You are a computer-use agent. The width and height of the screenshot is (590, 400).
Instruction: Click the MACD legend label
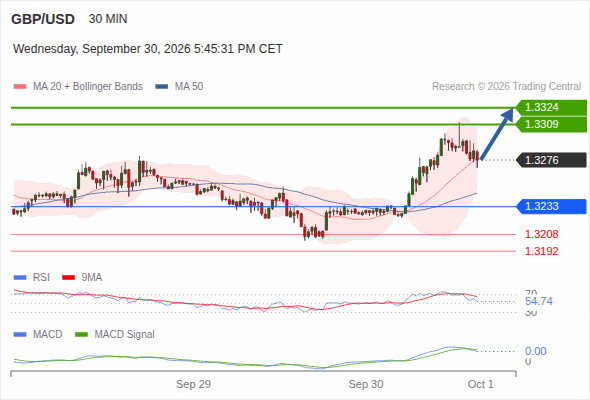click(x=47, y=335)
